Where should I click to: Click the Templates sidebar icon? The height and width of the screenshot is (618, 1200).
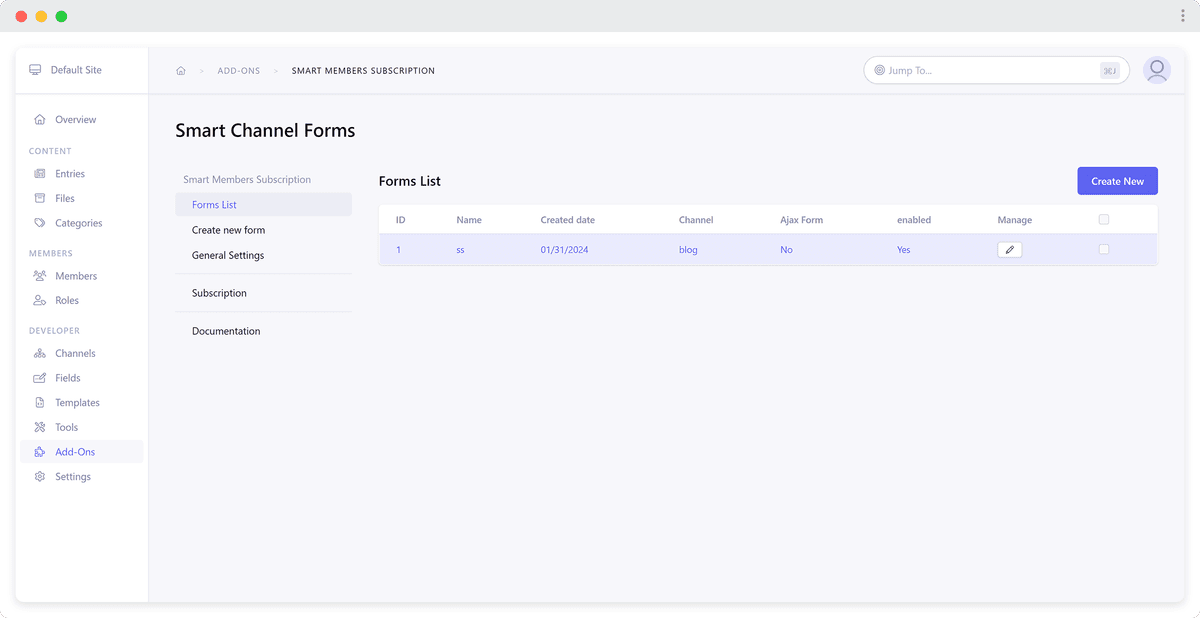[x=39, y=402]
